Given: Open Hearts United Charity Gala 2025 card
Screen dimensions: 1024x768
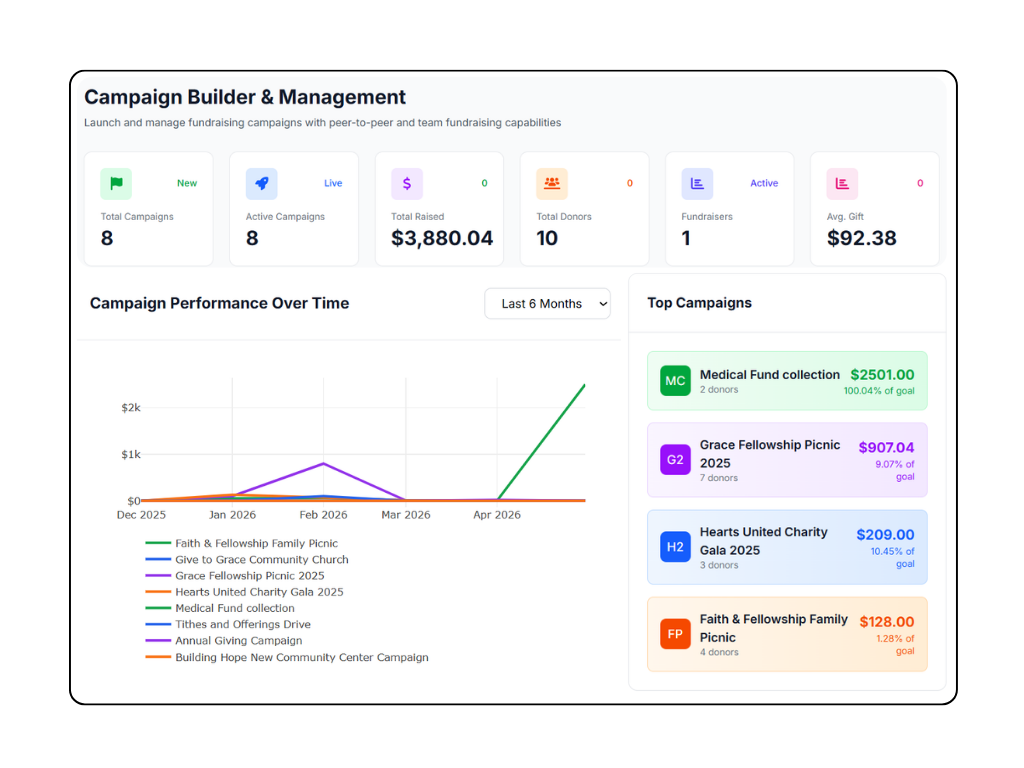Looking at the screenshot, I should 787,547.
